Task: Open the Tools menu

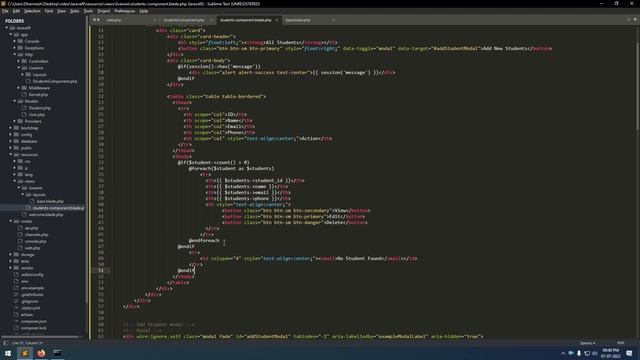Action: [88, 11]
